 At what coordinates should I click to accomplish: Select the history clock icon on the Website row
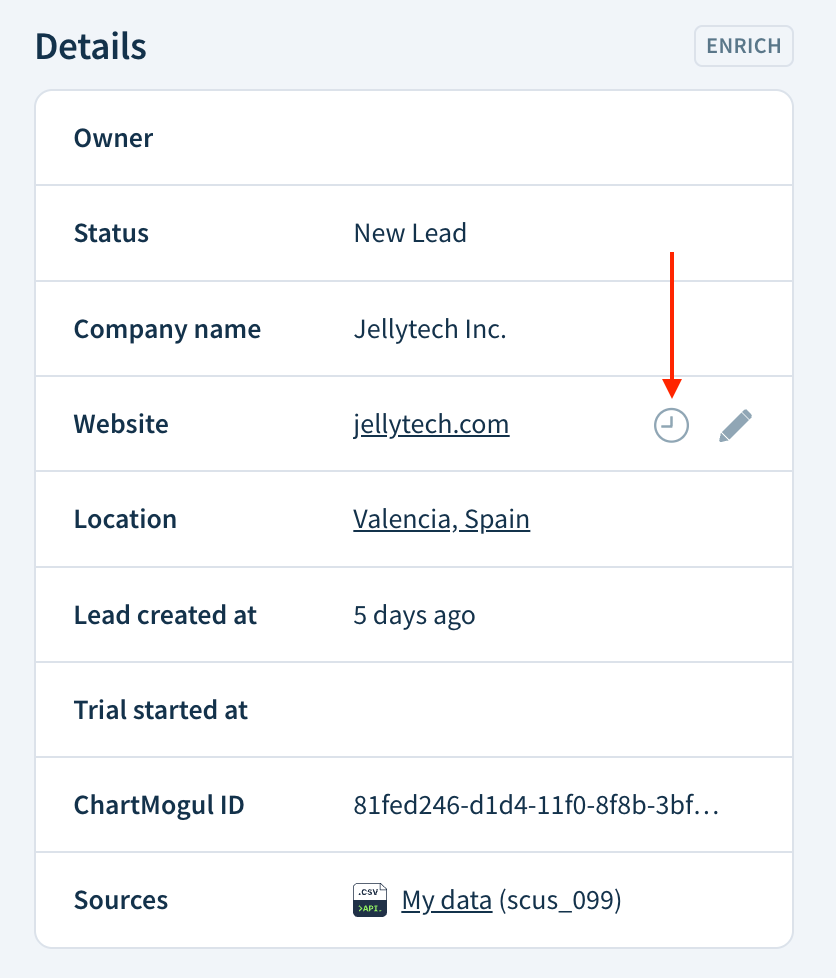click(x=671, y=424)
